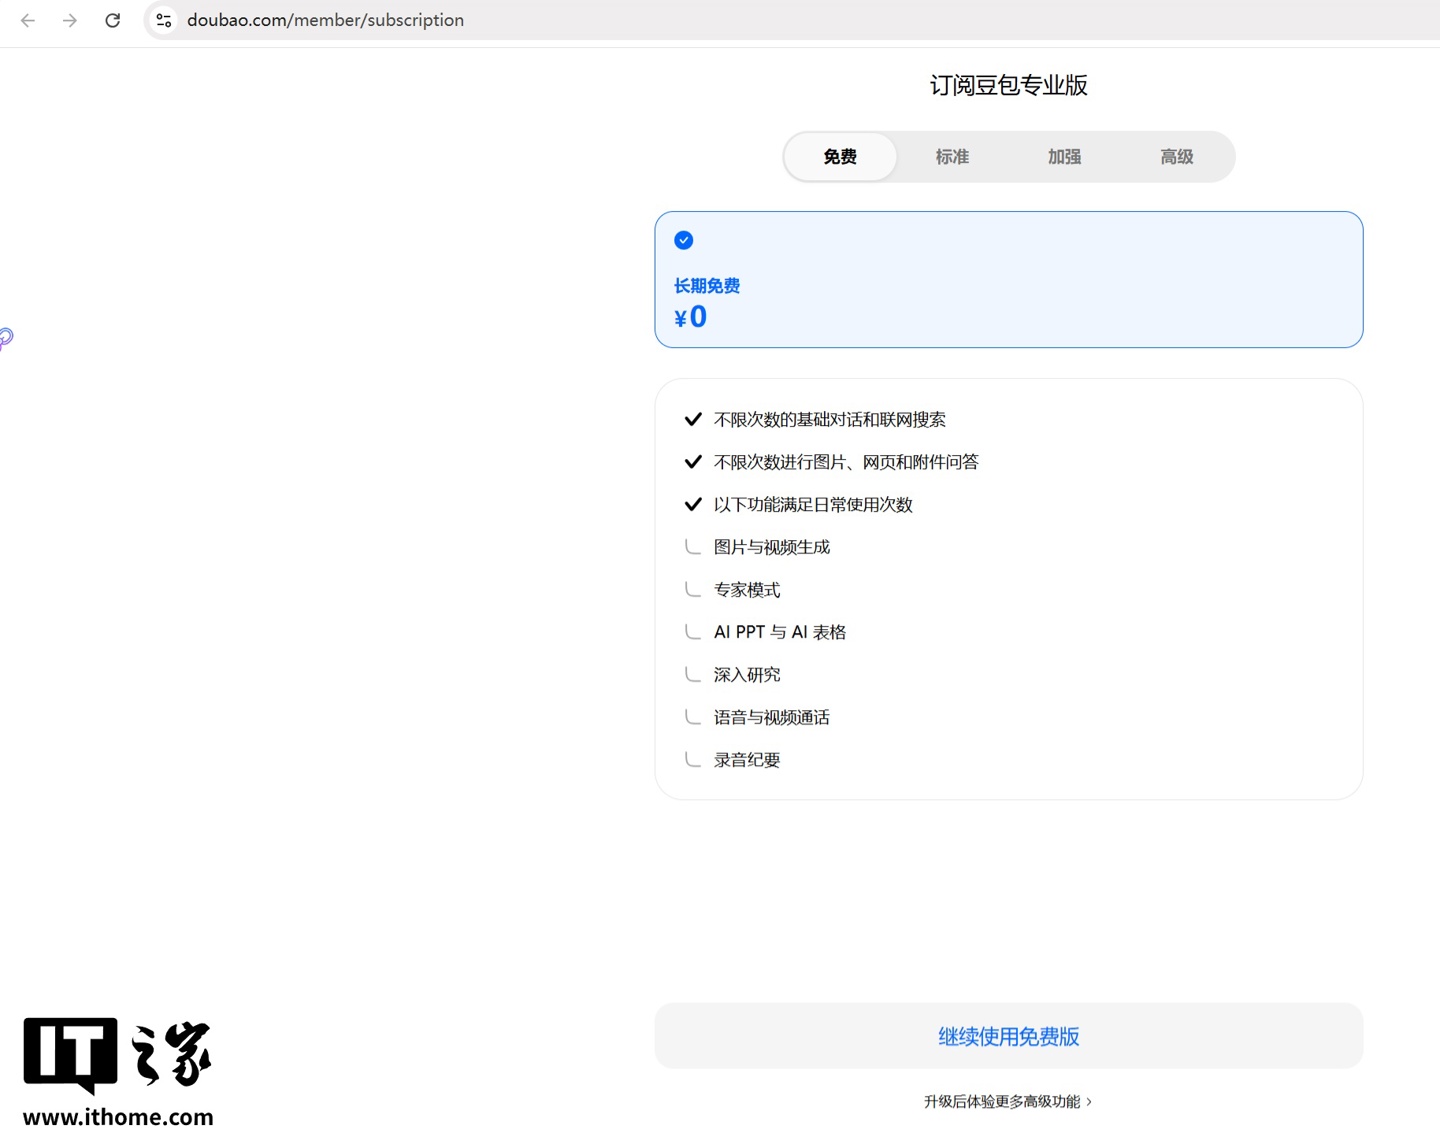Click the 录音纪要 sub-item
The width and height of the screenshot is (1440, 1144).
747,760
